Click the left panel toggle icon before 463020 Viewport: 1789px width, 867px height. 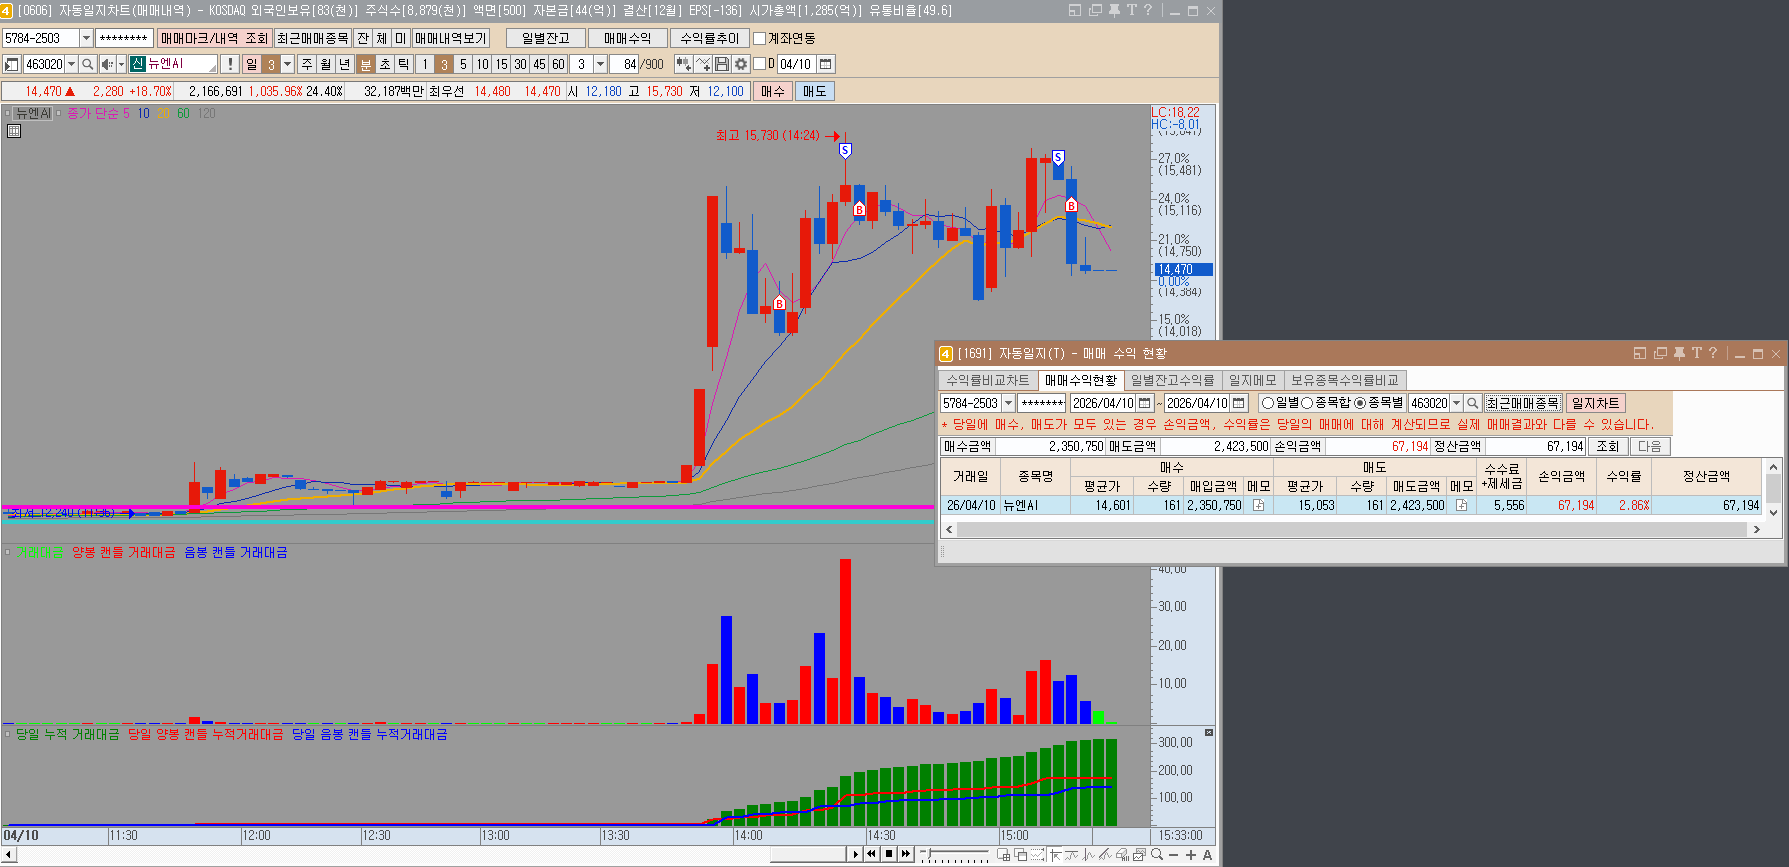[11, 64]
